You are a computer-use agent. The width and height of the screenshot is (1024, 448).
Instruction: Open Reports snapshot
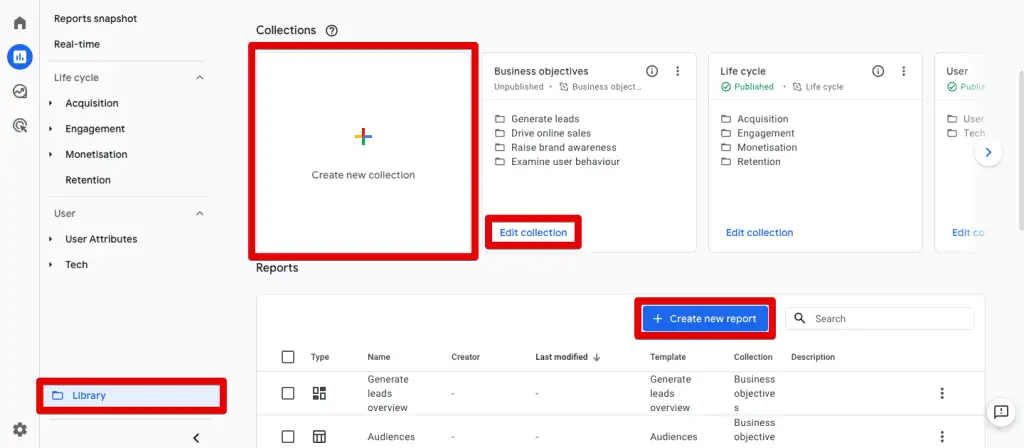coord(95,19)
